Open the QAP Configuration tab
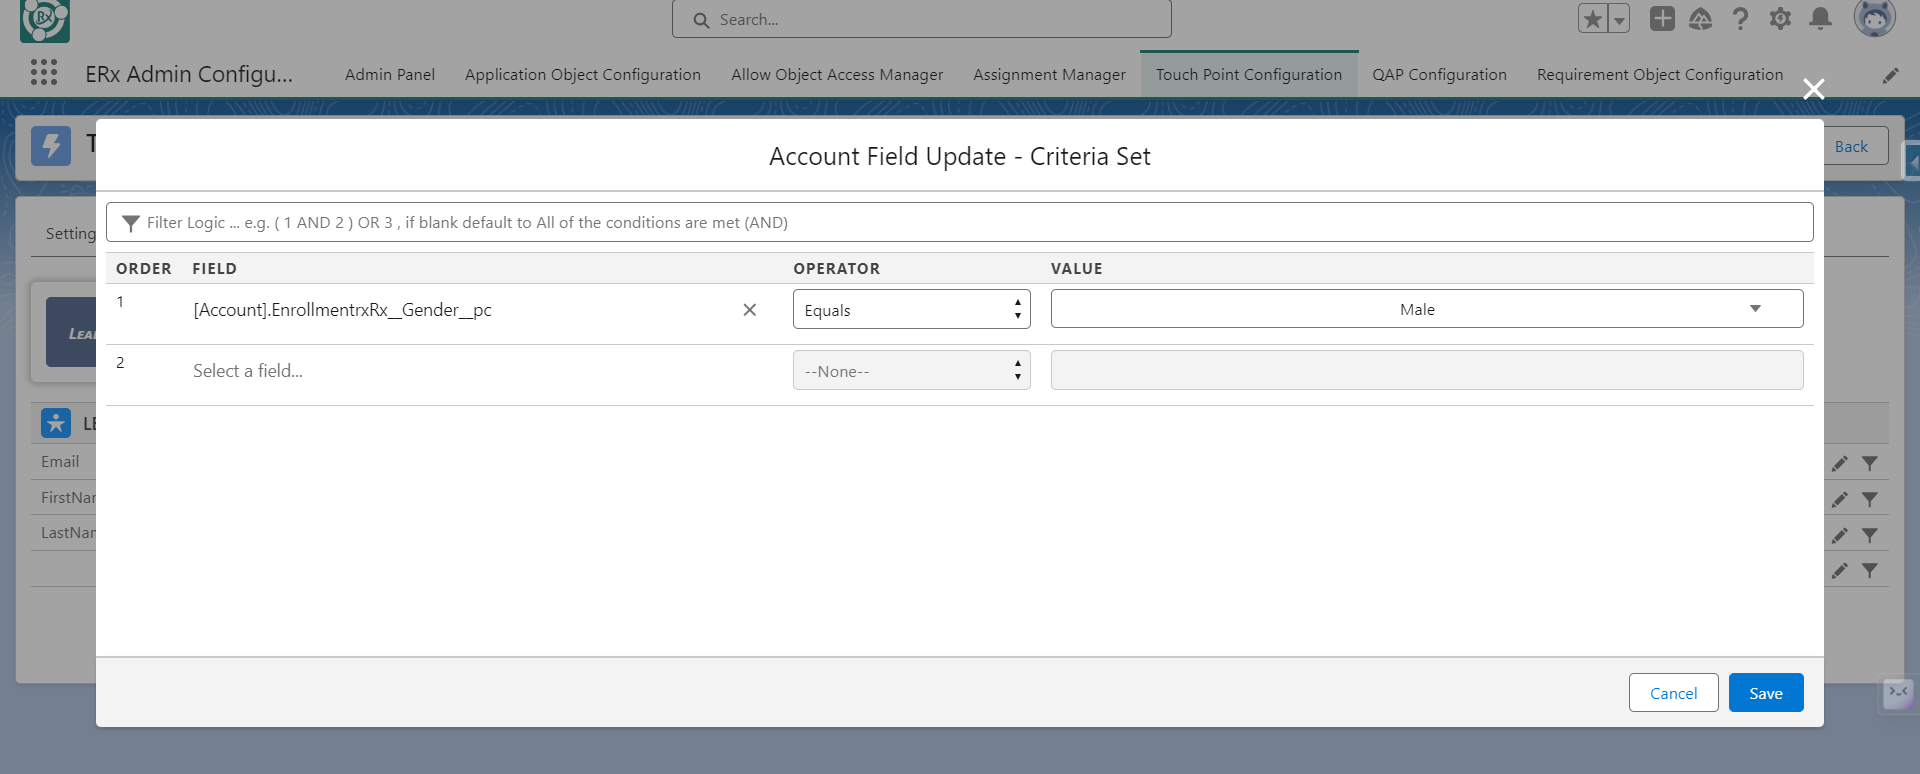1920x774 pixels. click(1439, 75)
